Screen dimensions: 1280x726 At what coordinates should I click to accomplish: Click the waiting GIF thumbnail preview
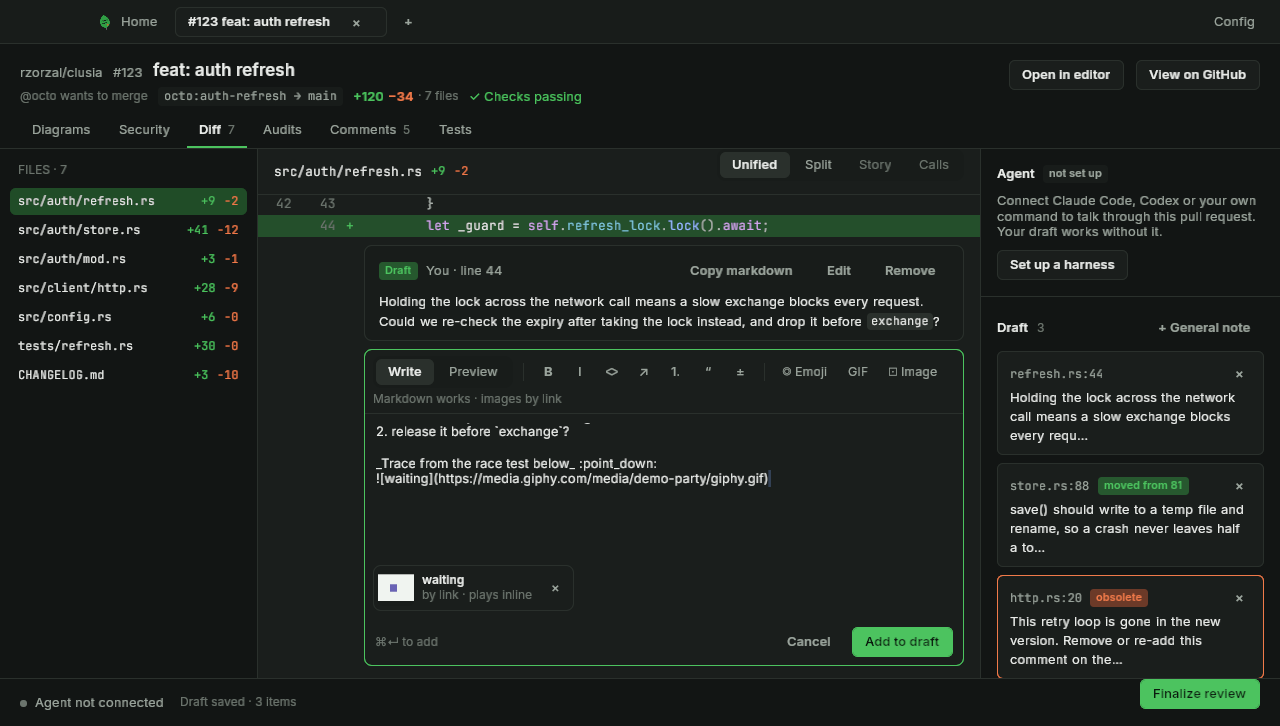click(x=396, y=588)
